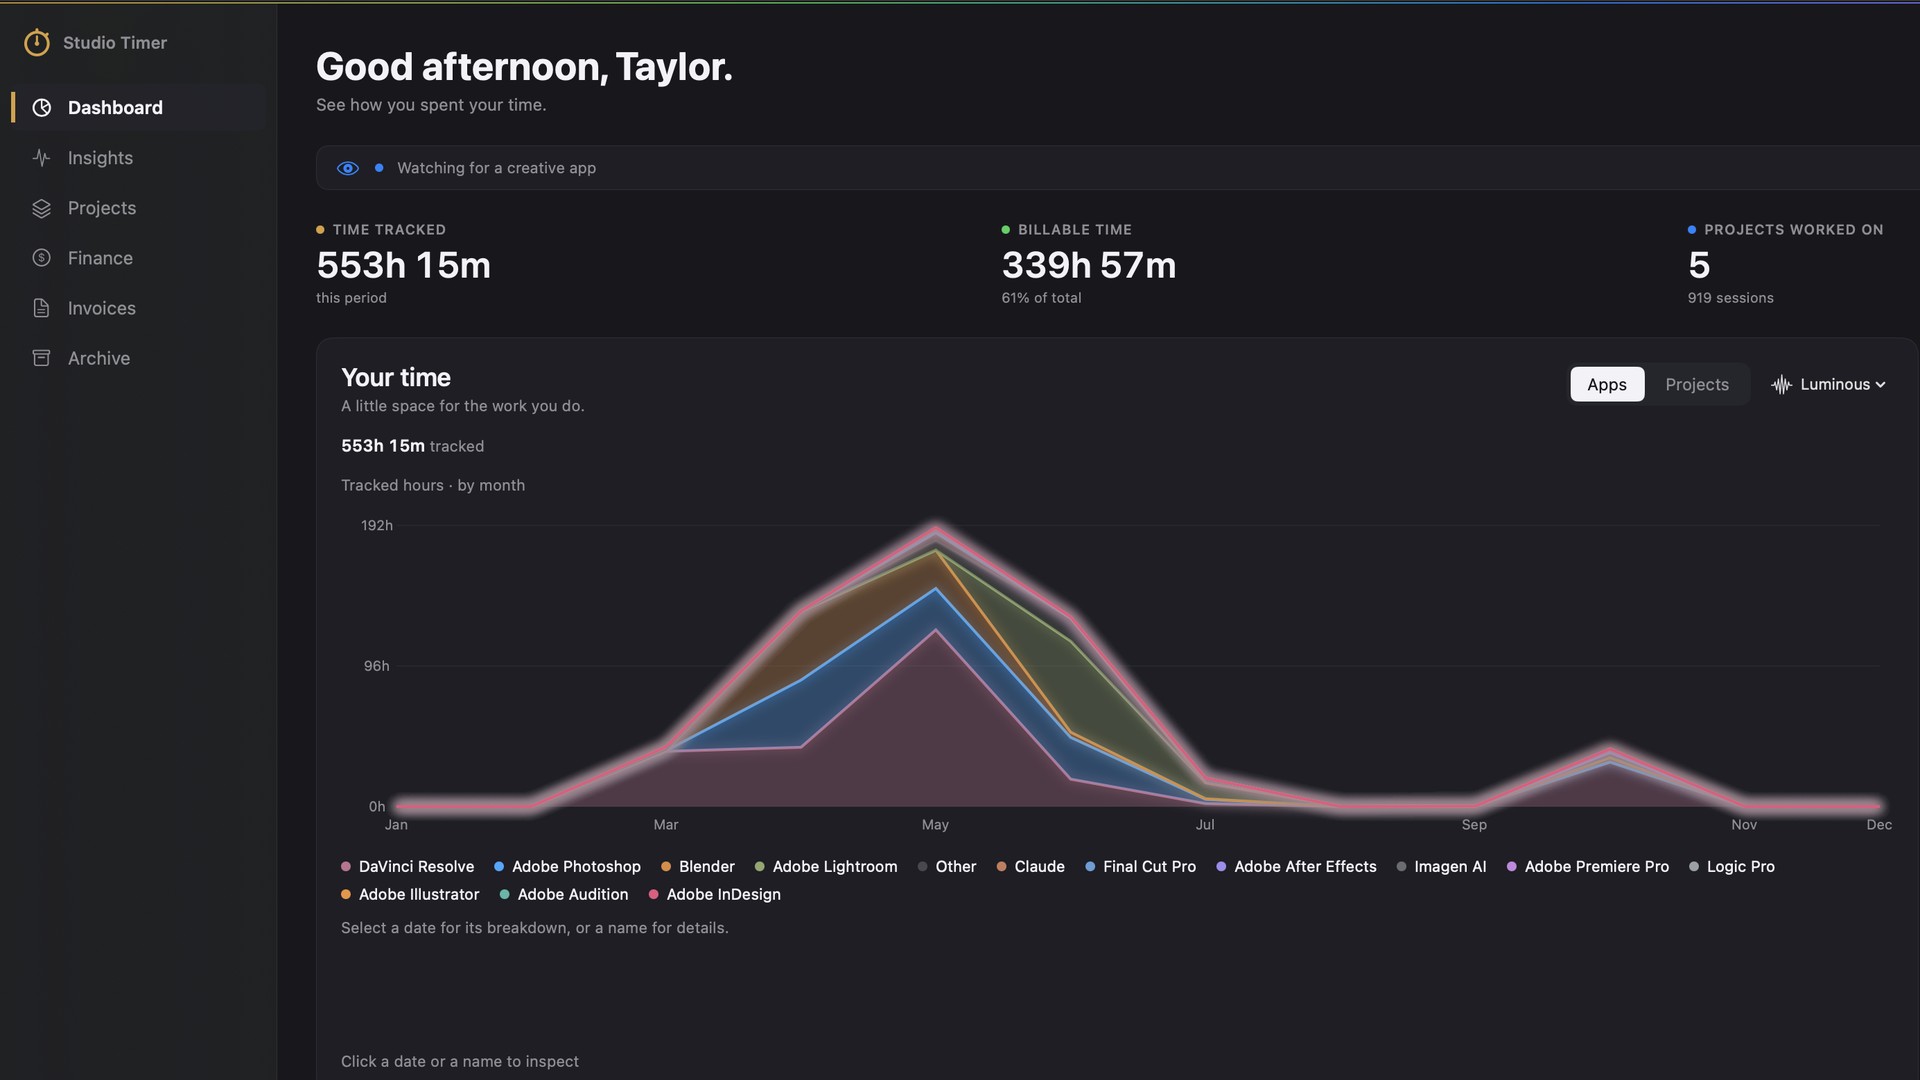Click the Nov label on chart axis

pyautogui.click(x=1744, y=825)
